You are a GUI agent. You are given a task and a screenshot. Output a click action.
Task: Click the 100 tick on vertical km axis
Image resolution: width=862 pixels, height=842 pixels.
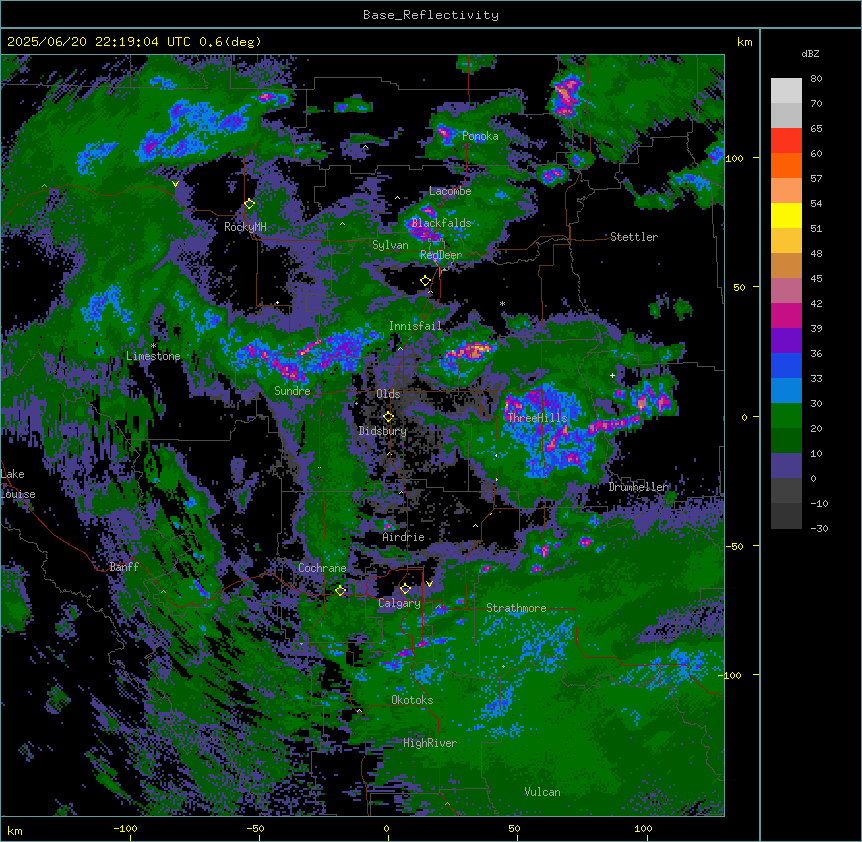(734, 158)
